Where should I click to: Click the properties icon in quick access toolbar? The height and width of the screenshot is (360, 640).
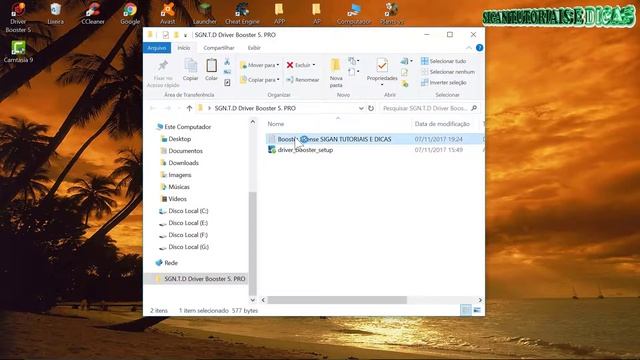tap(165, 35)
